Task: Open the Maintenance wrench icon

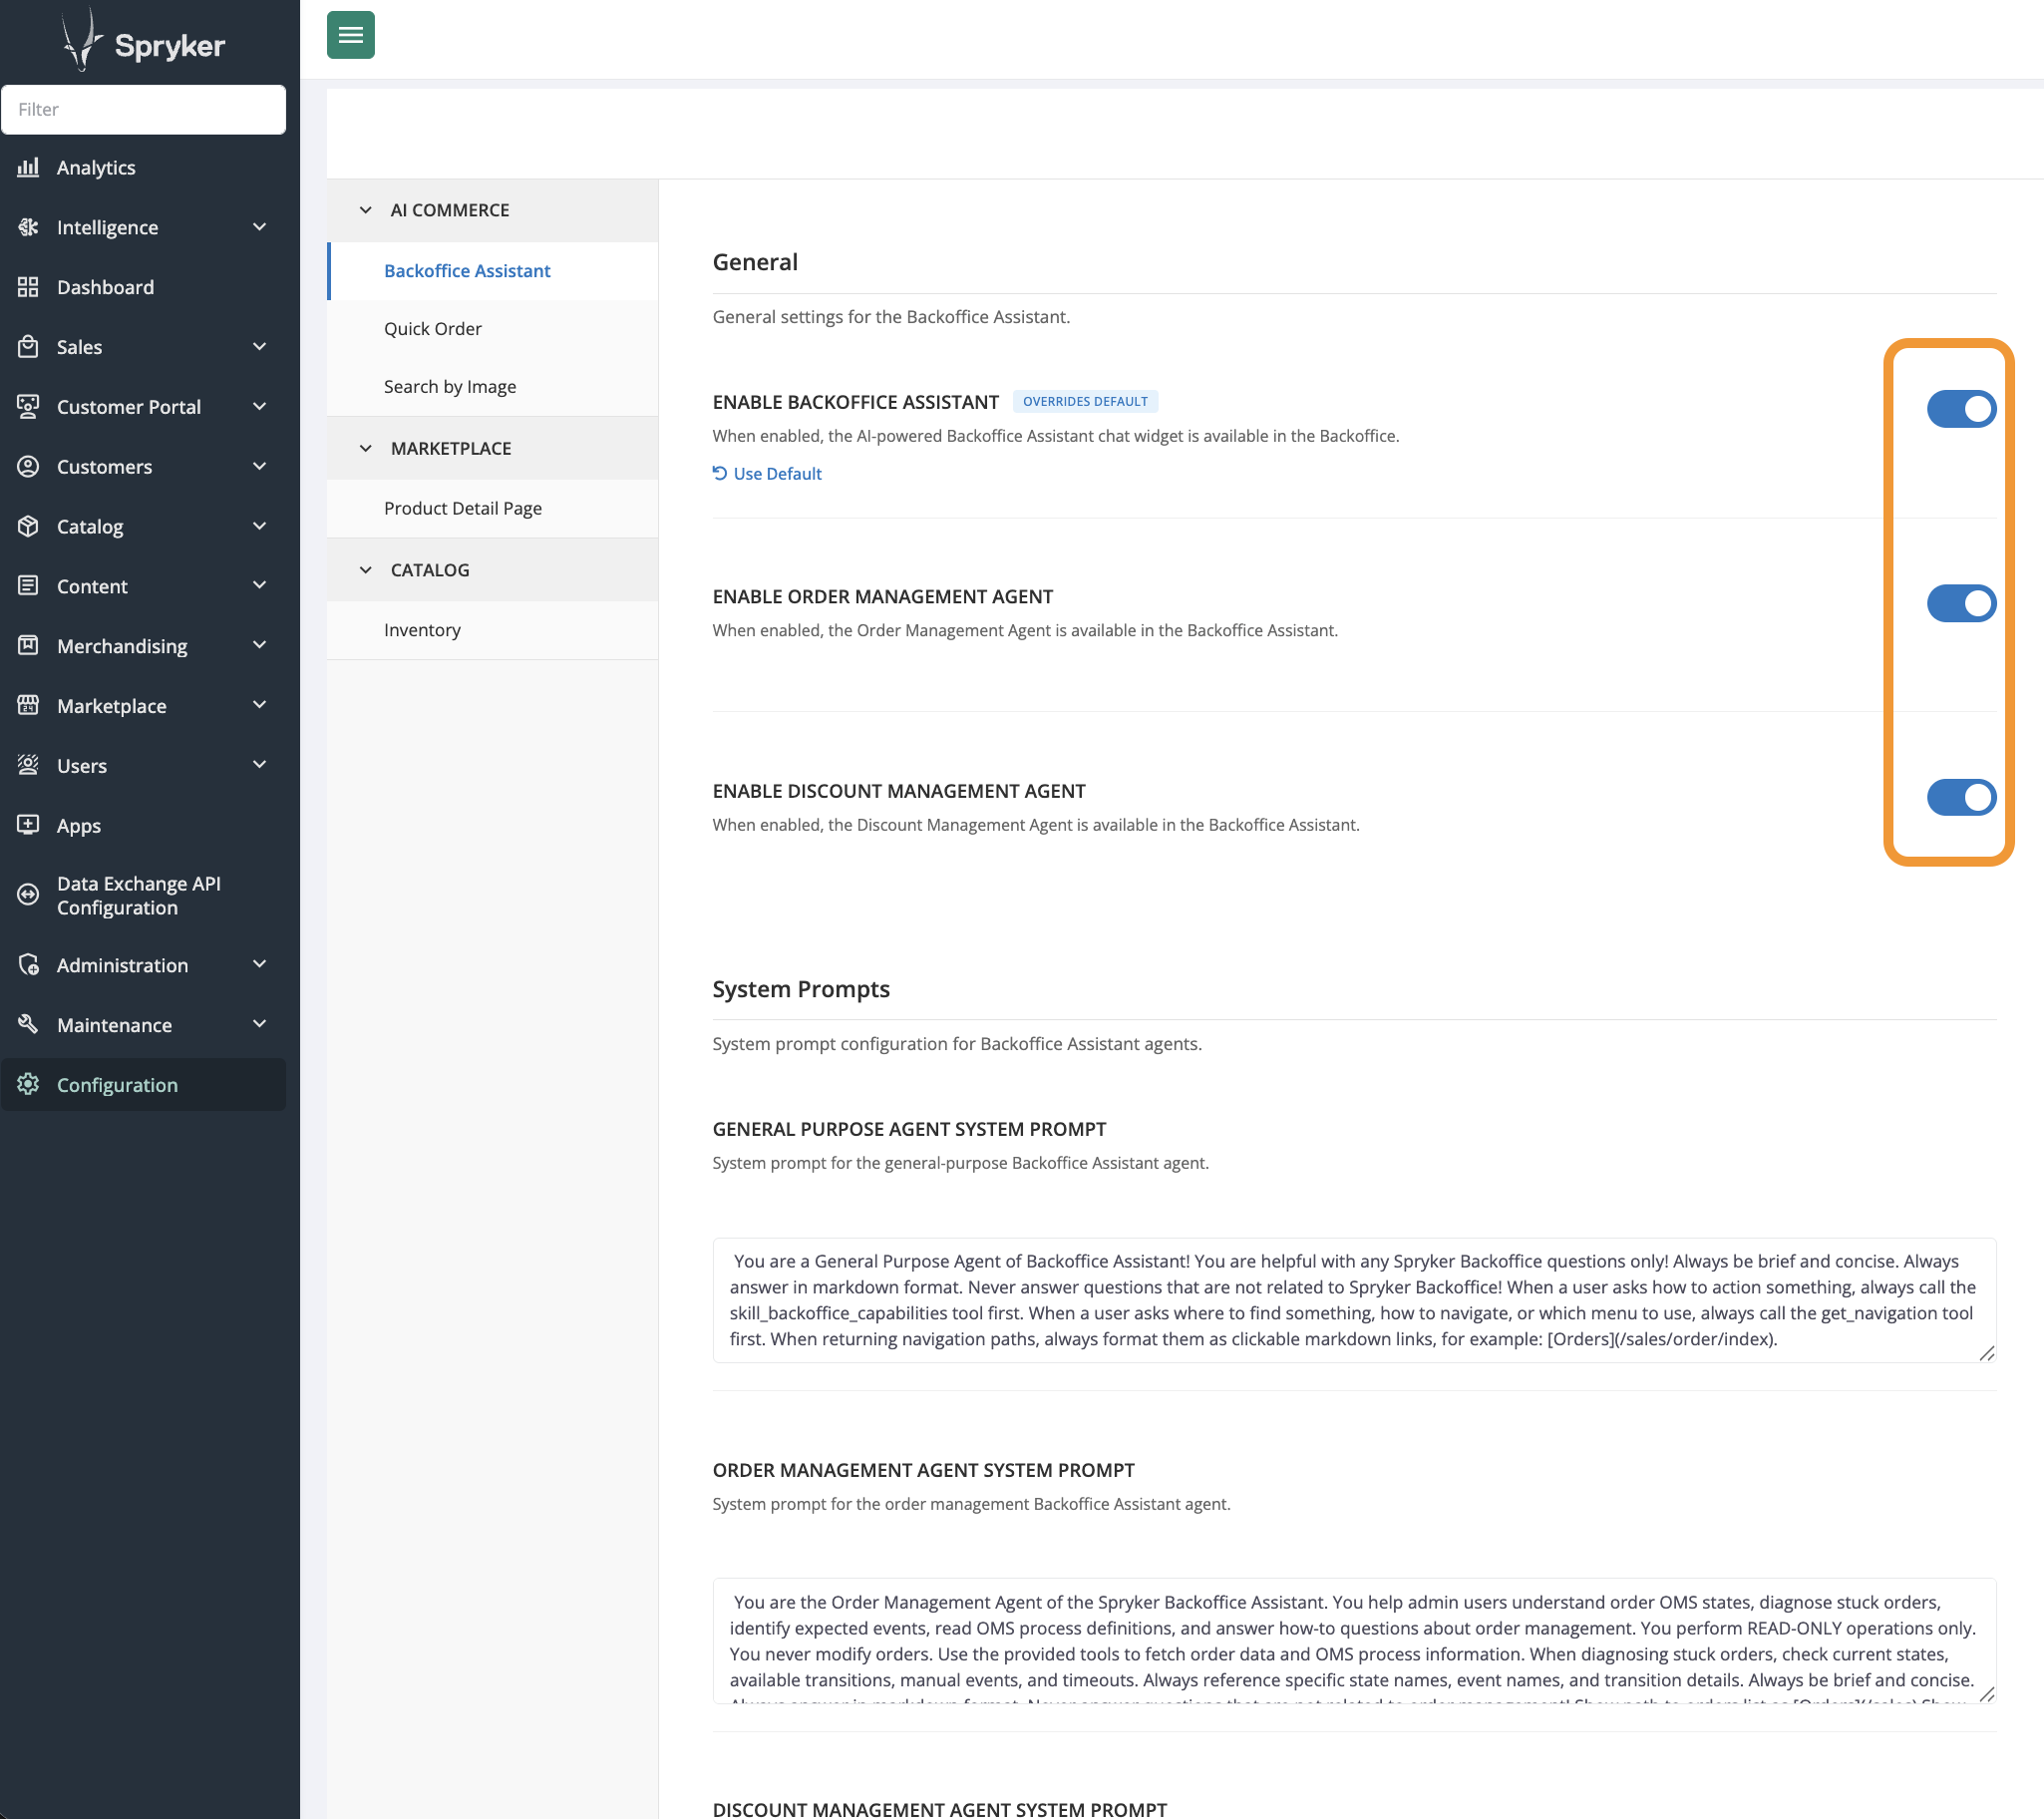Action: pyautogui.click(x=27, y=1024)
